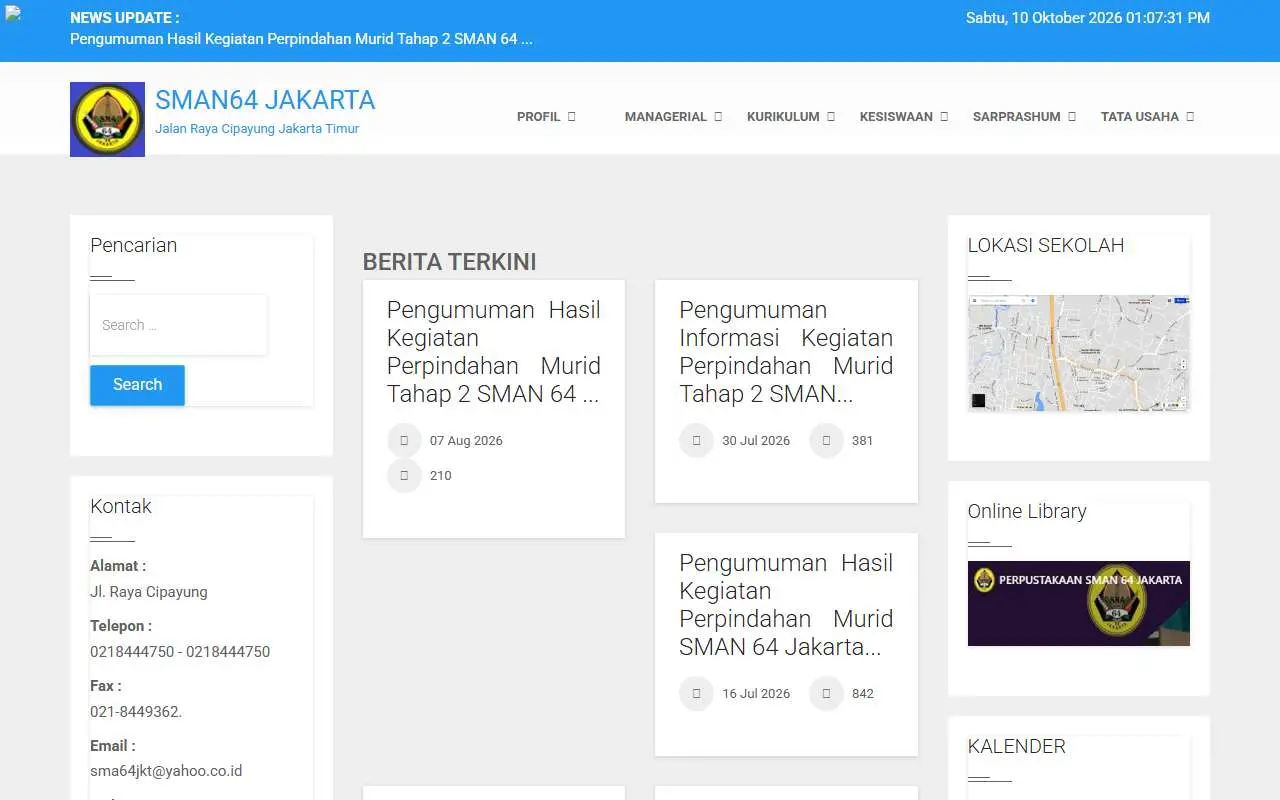Click the broken image icon in news bar
This screenshot has width=1280, height=800.
(x=13, y=14)
